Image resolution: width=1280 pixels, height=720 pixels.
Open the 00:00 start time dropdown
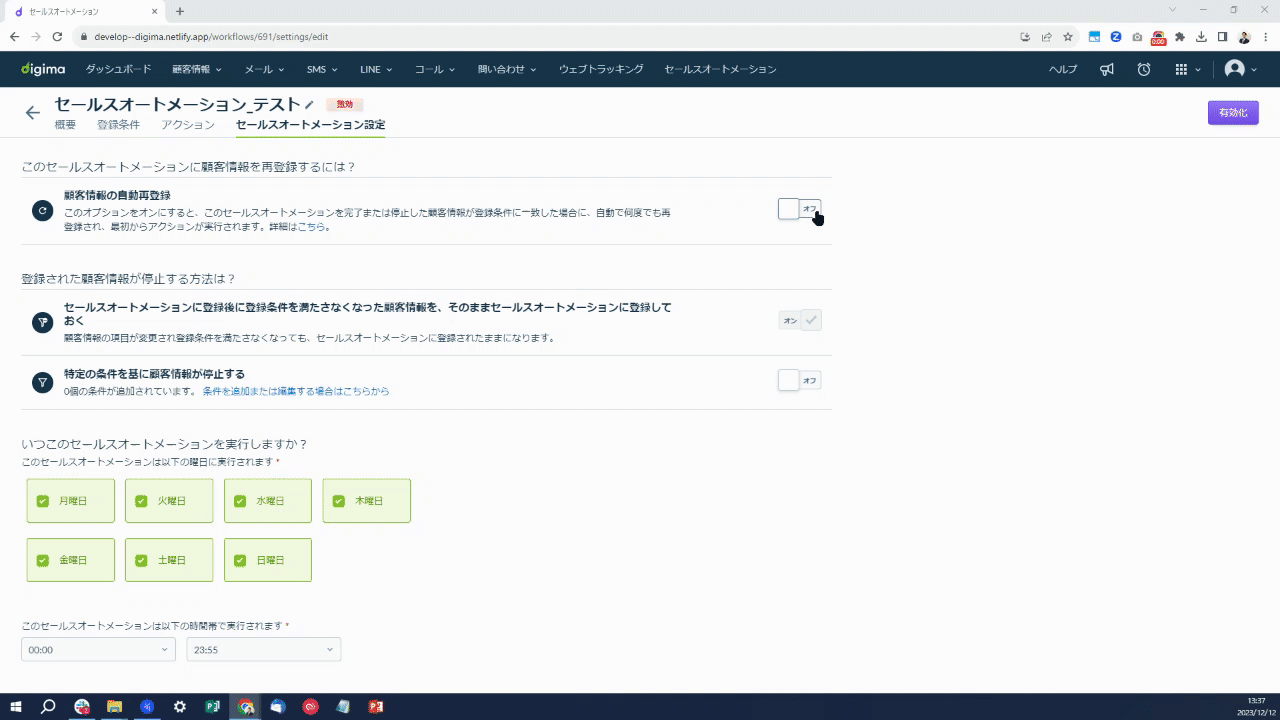click(99, 649)
